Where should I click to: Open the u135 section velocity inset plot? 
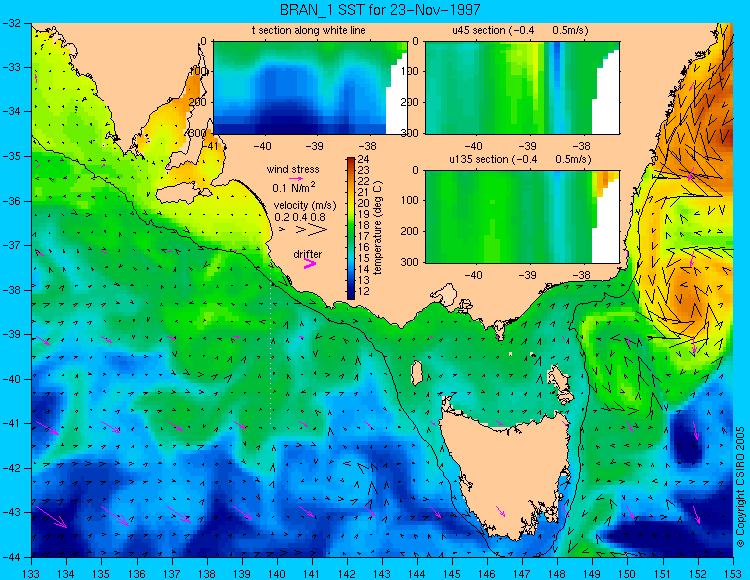[x=522, y=217]
